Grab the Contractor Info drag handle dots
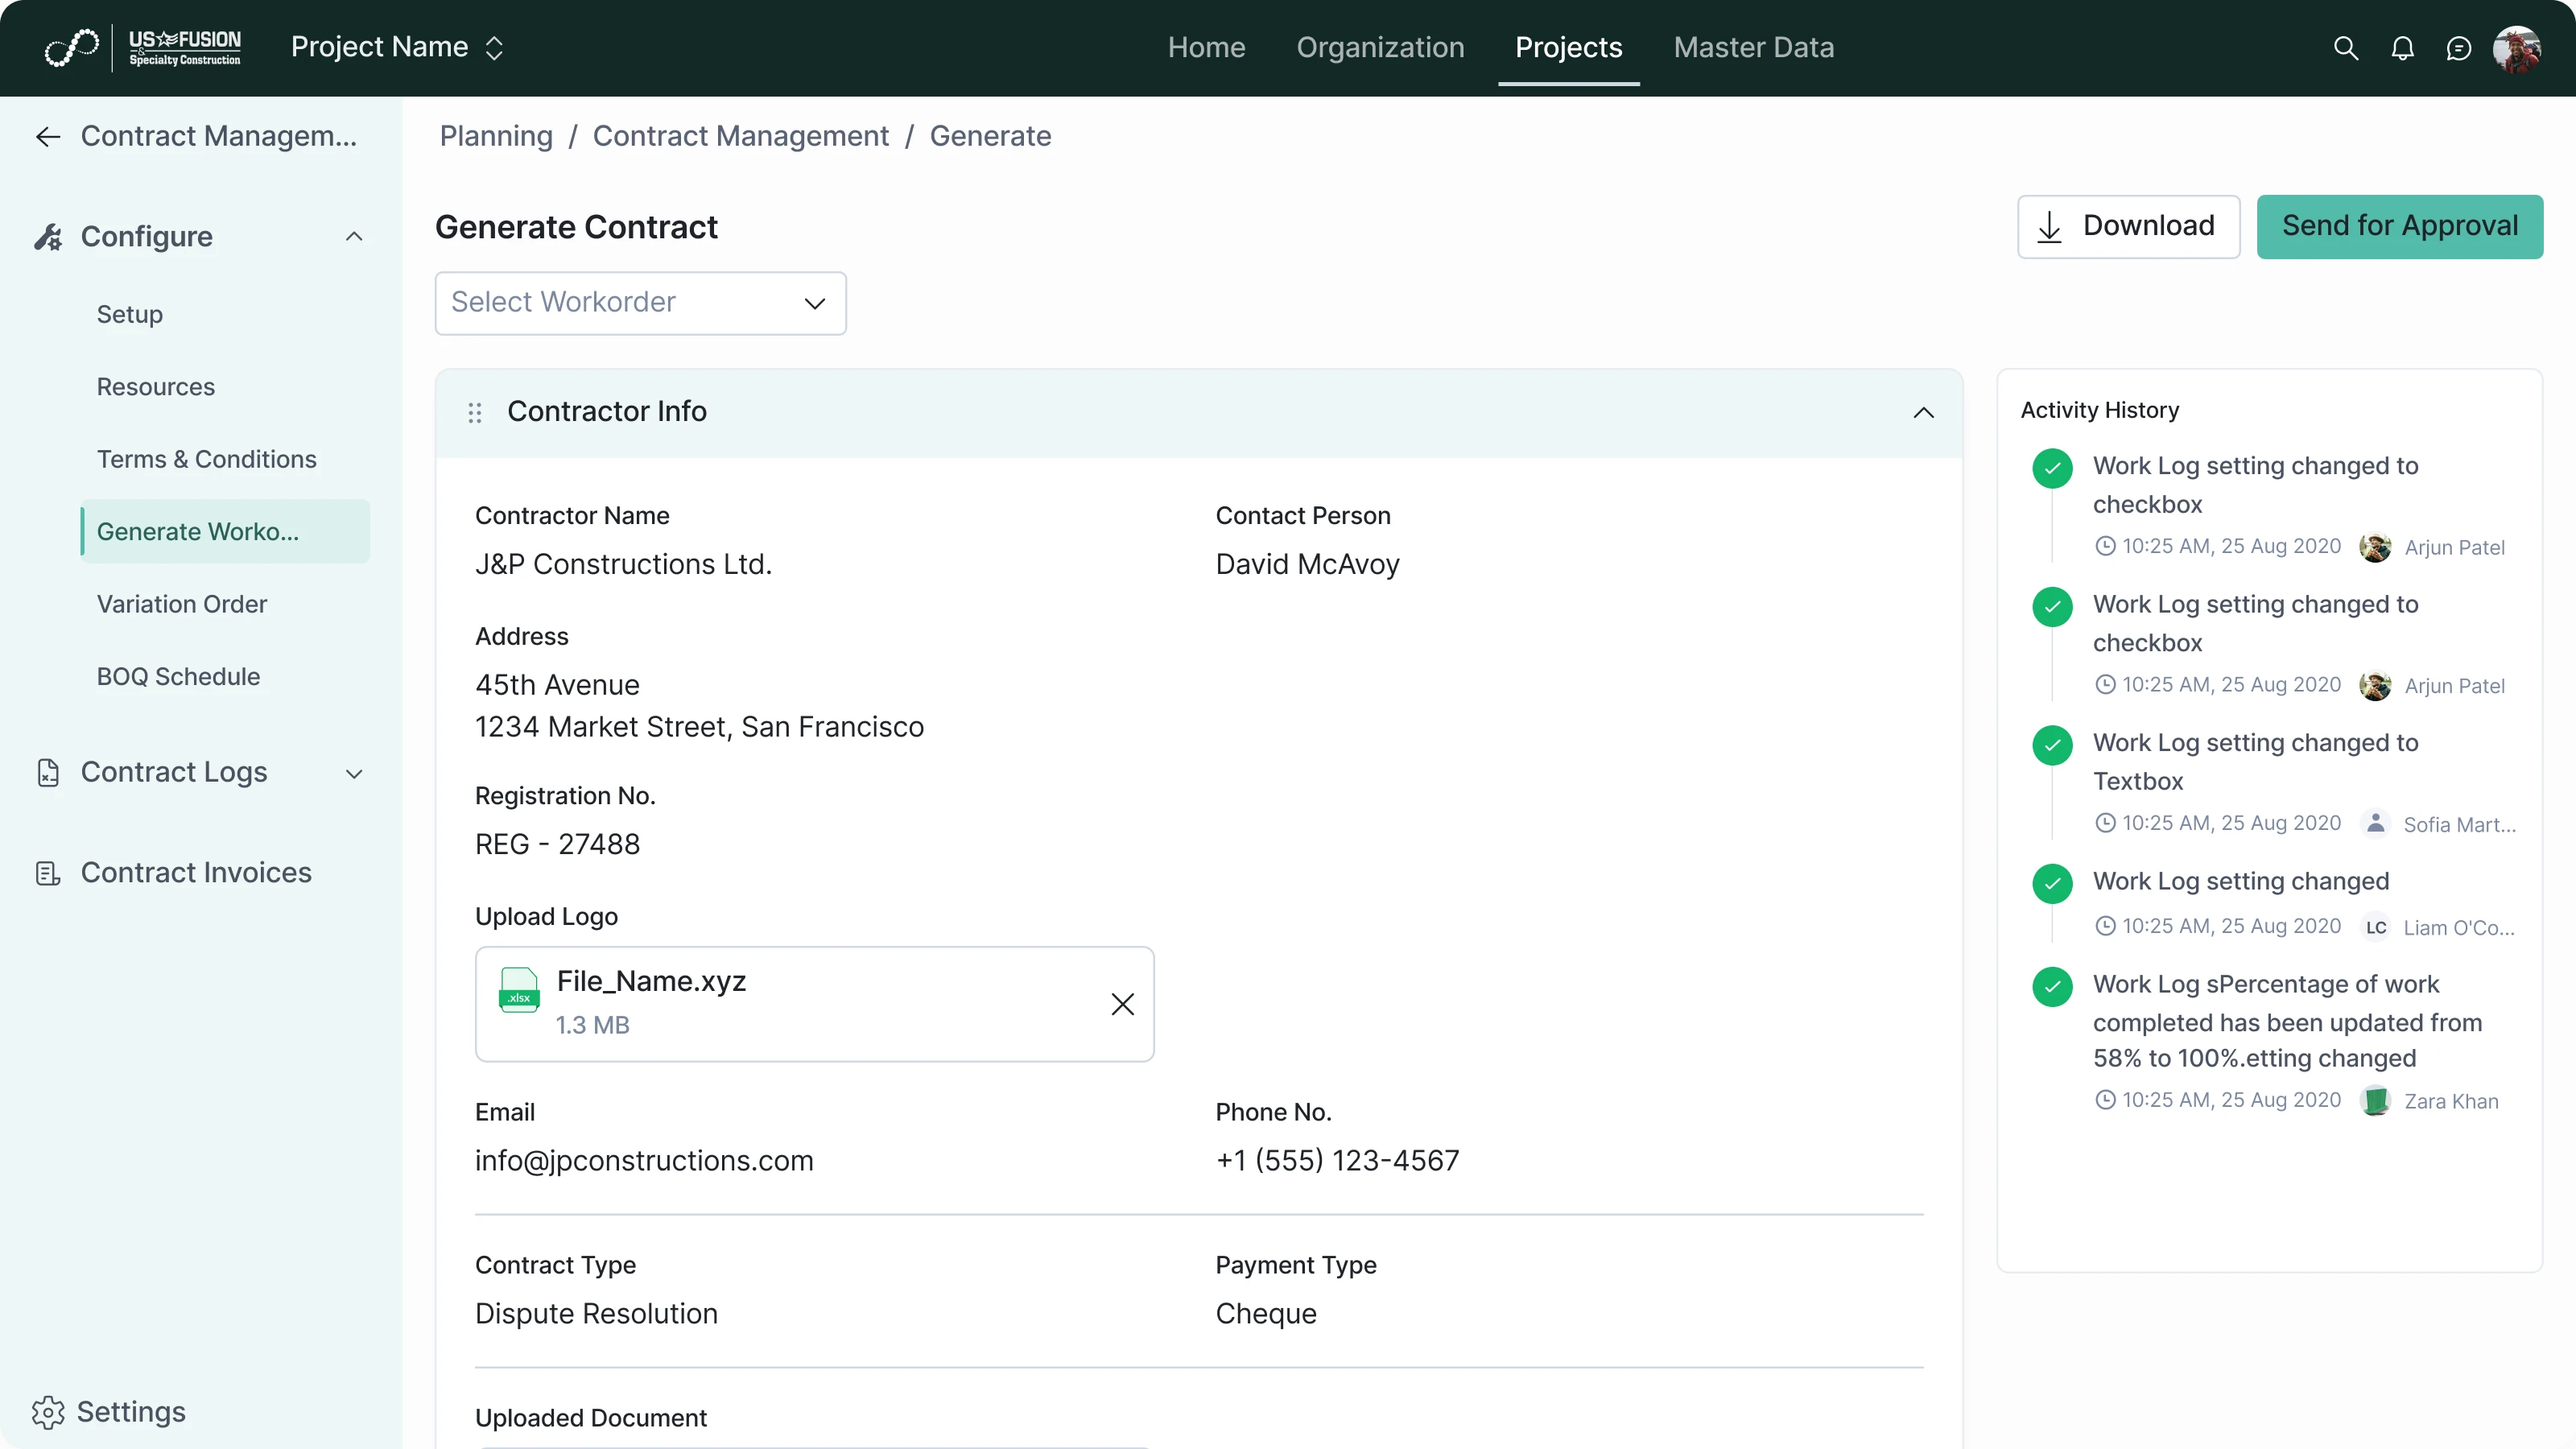The width and height of the screenshot is (2576, 1449). tap(474, 412)
